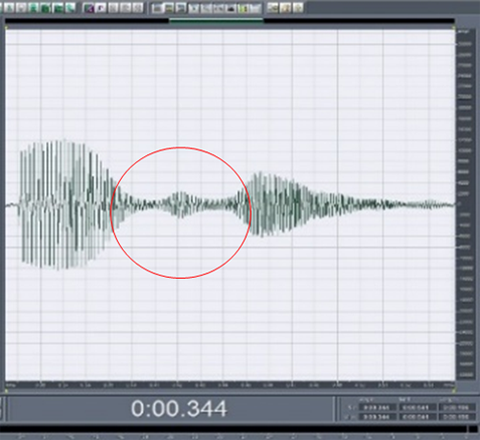Viewport: 480px width, 440px height.
Task: Click the black silhouette icon in the toolbar
Action: (x=231, y=8)
